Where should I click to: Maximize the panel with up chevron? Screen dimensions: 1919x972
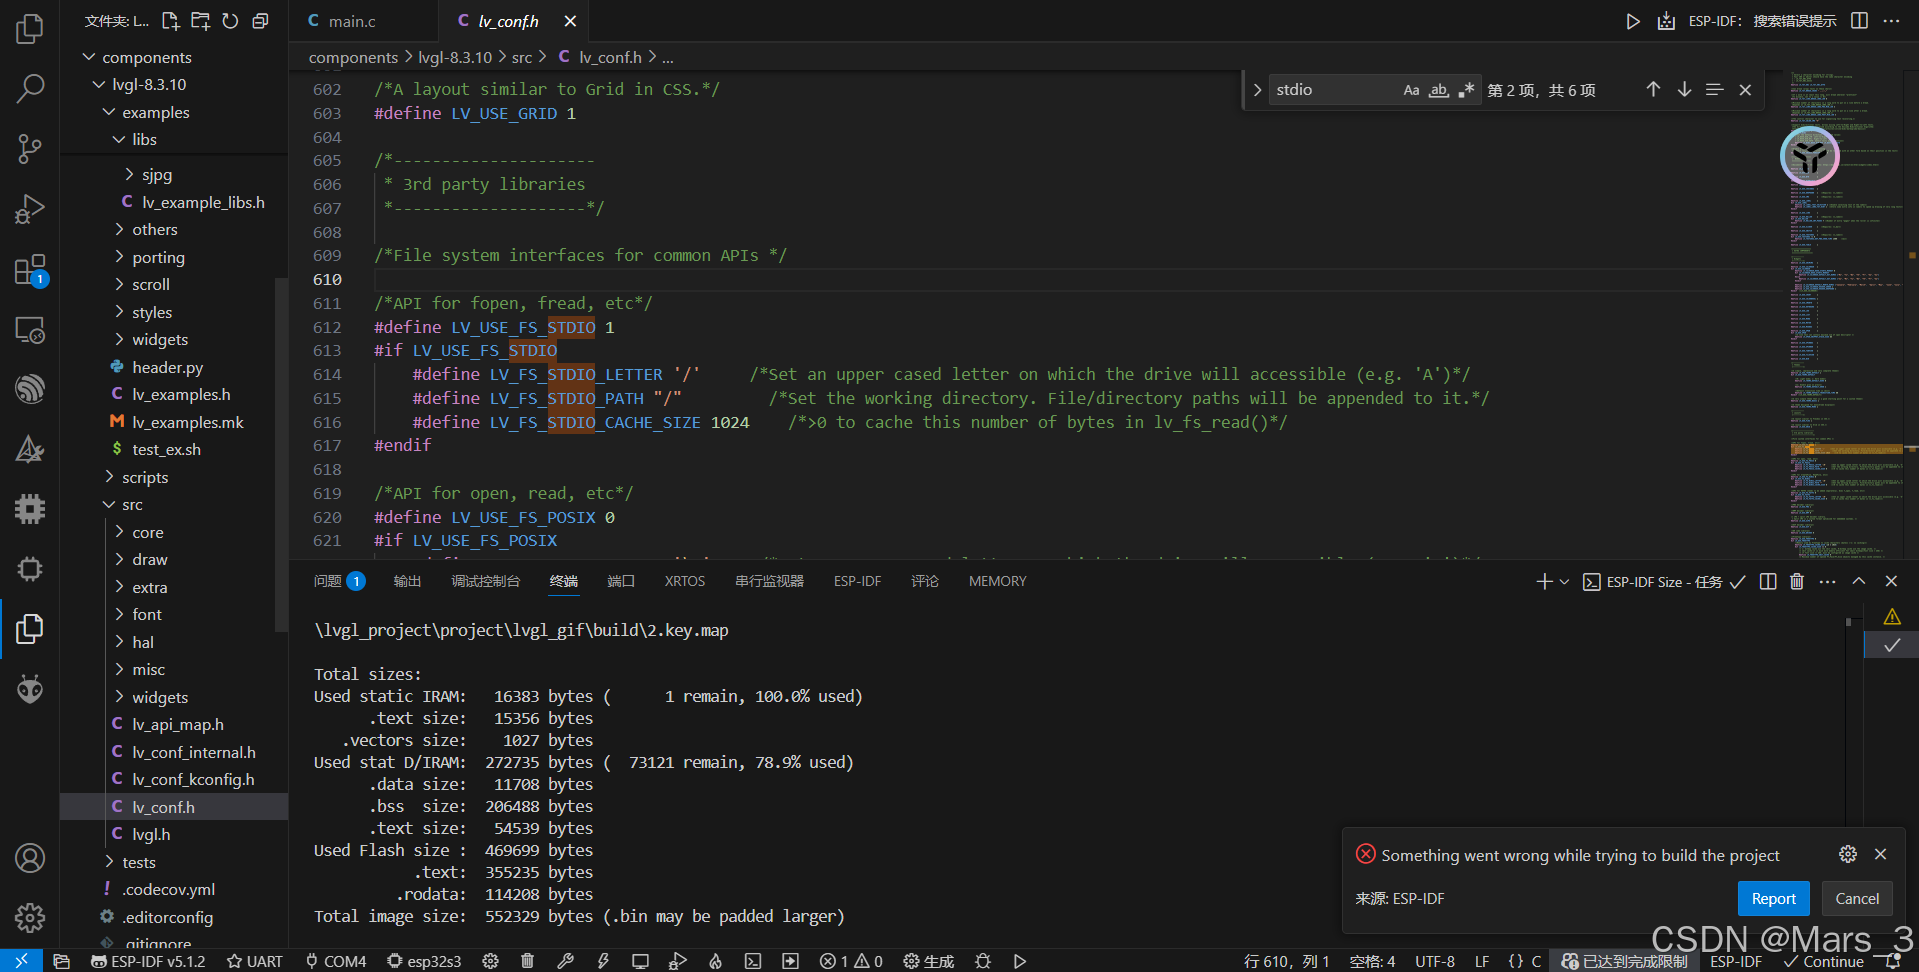point(1859,581)
